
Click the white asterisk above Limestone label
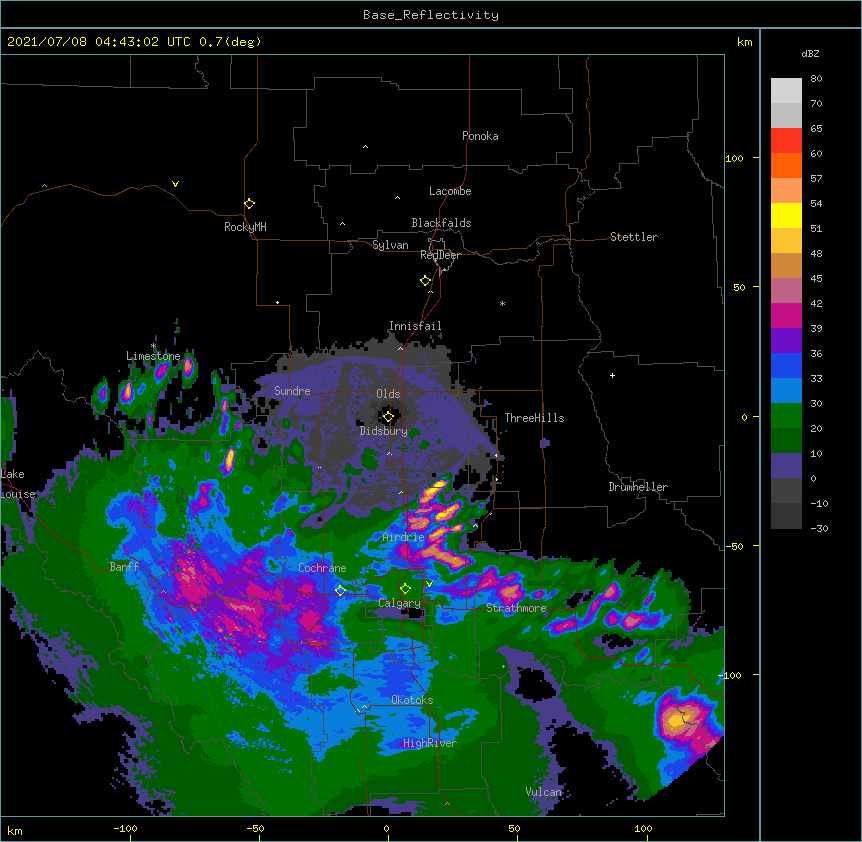click(x=153, y=346)
